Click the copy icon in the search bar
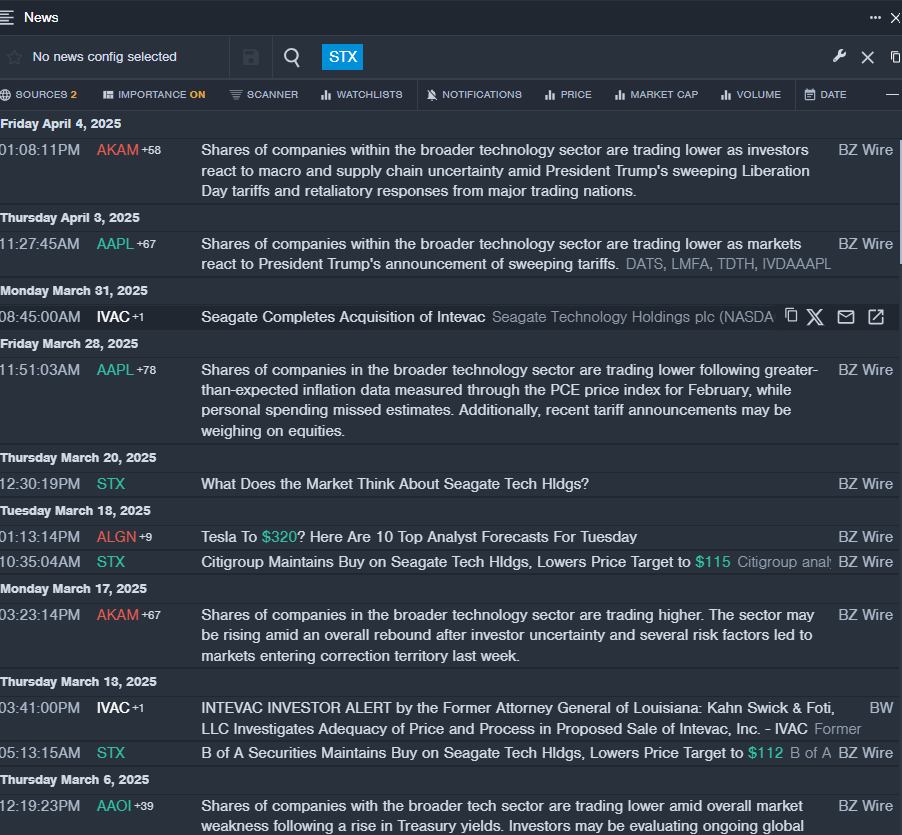Viewport: 902px width, 835px height. pyautogui.click(x=896, y=57)
